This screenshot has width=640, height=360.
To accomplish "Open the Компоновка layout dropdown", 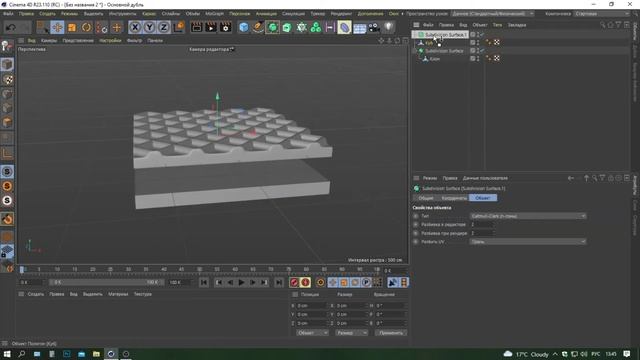I will [602, 13].
